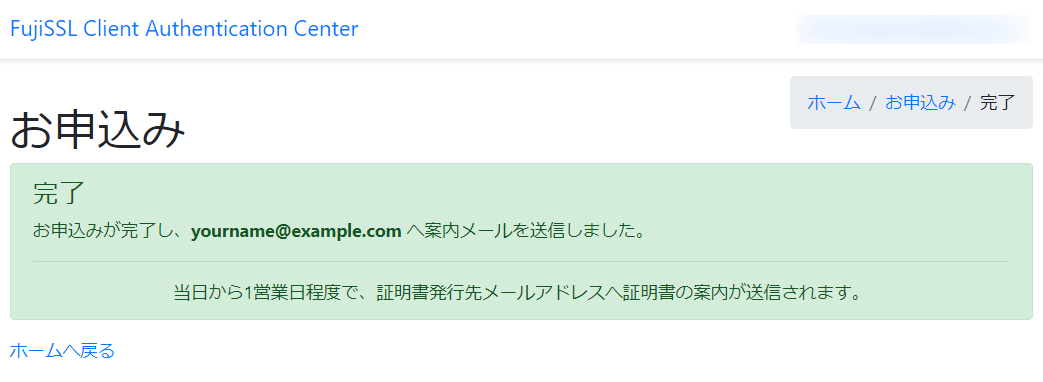Go to ホーム in the breadcrumb

(833, 102)
